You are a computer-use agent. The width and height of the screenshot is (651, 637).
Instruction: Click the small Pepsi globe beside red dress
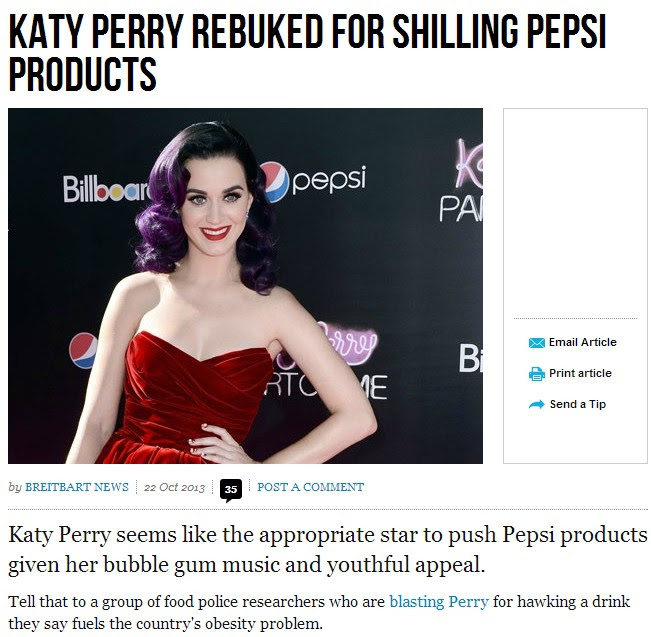[x=83, y=350]
